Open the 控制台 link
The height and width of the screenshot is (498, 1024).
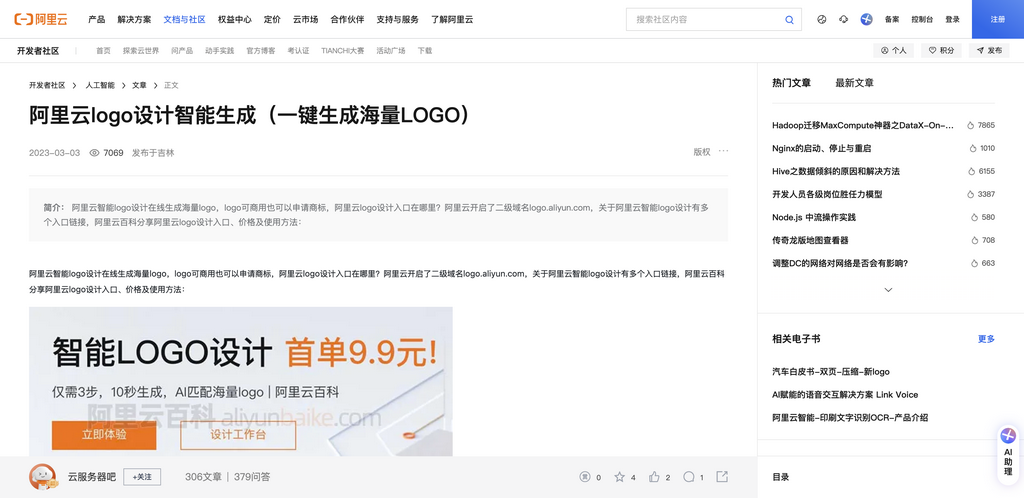point(921,20)
